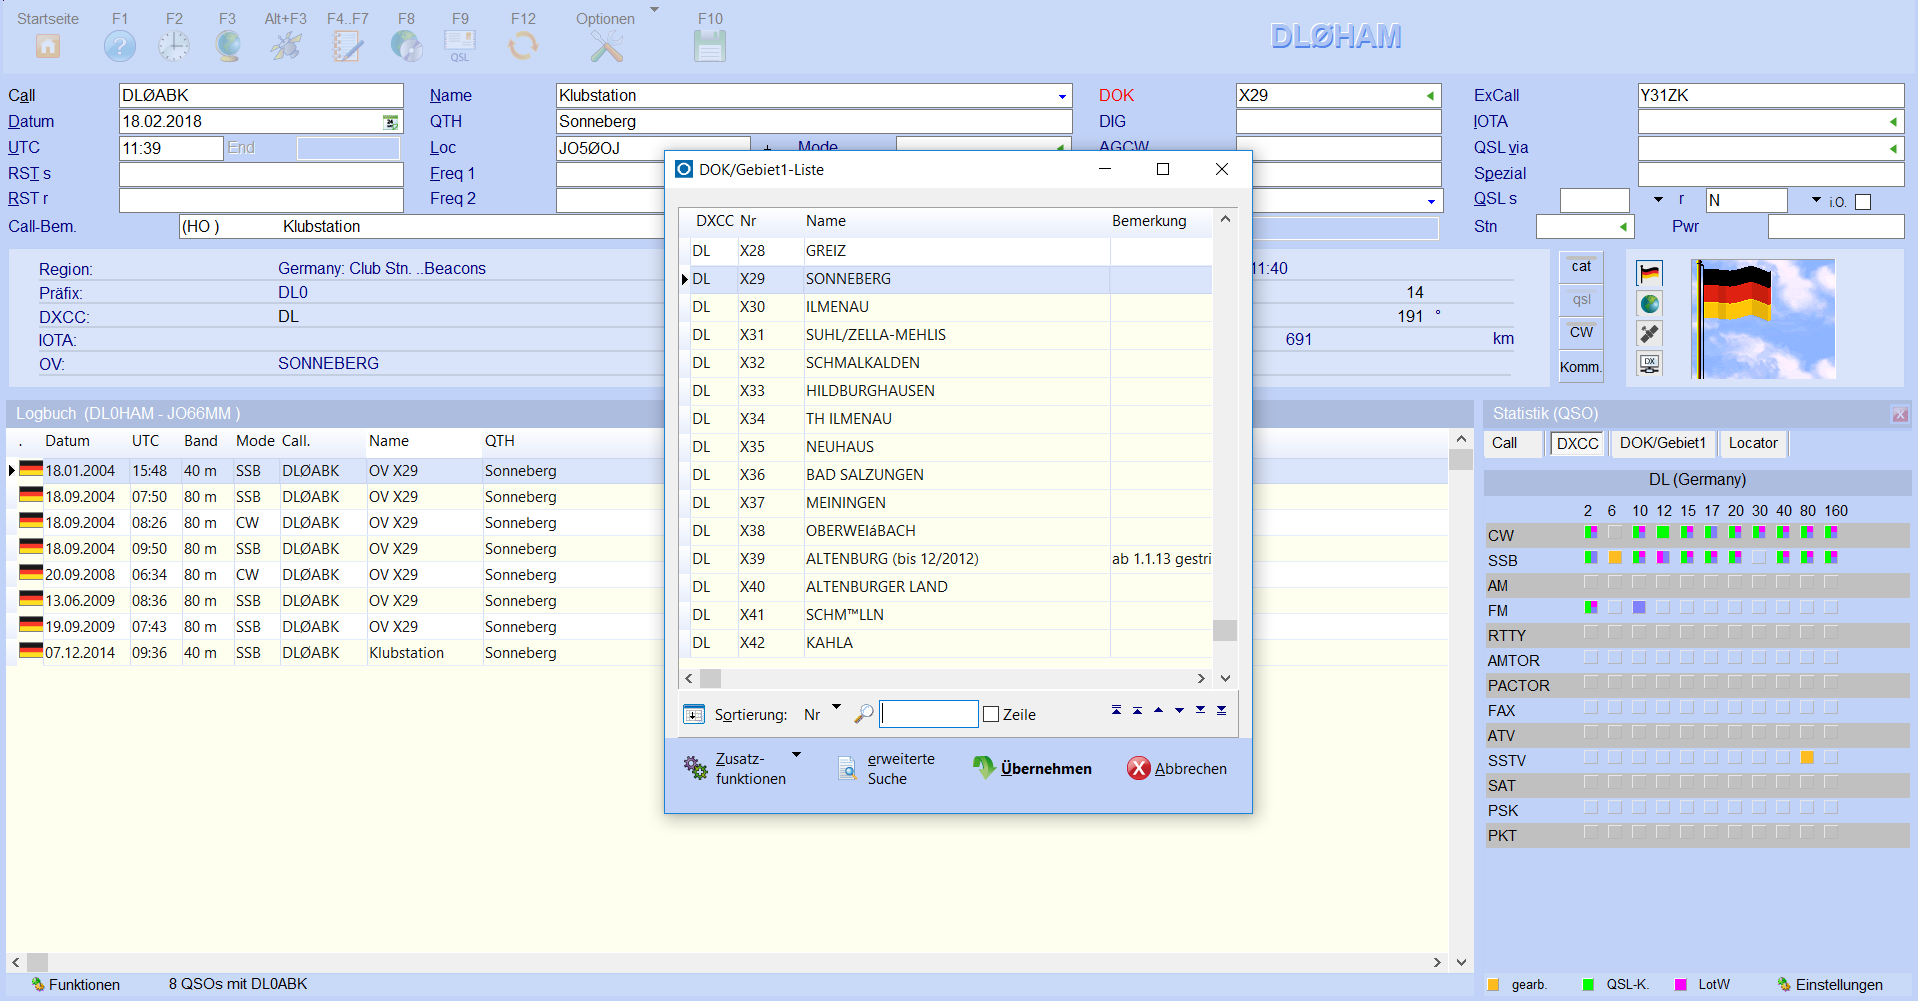Switch to Call statistics tab
This screenshot has width=1918, height=1001.
point(1511,443)
